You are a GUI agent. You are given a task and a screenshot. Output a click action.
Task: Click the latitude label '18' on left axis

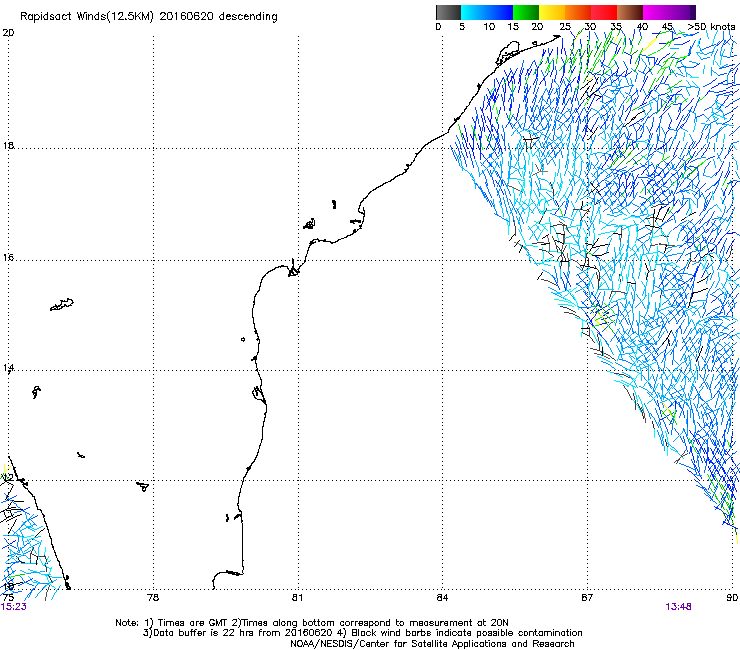click(x=8, y=145)
